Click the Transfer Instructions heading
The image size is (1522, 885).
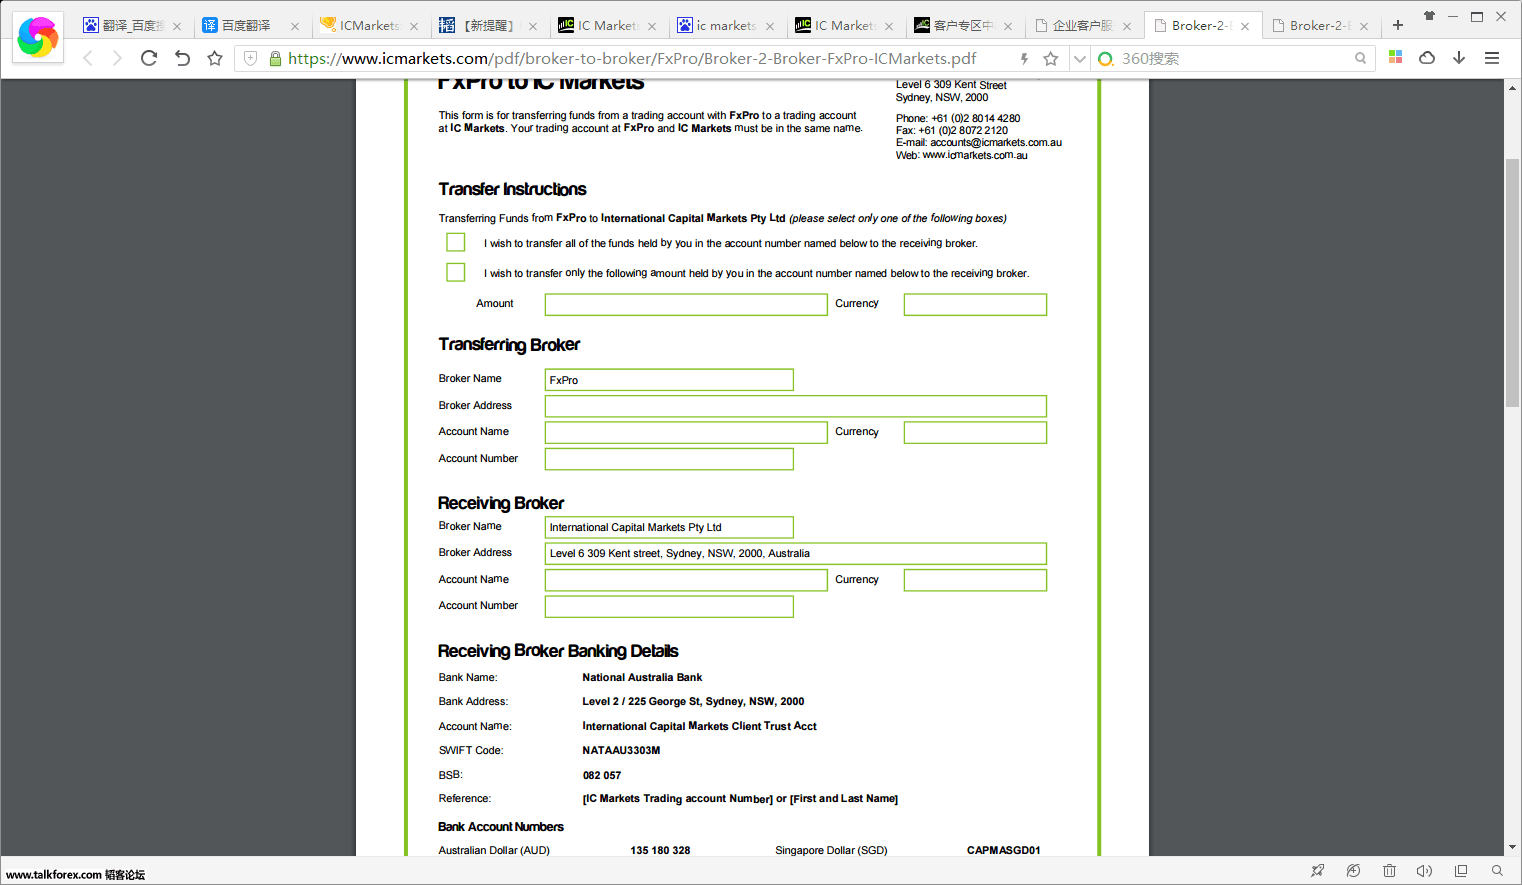point(512,189)
